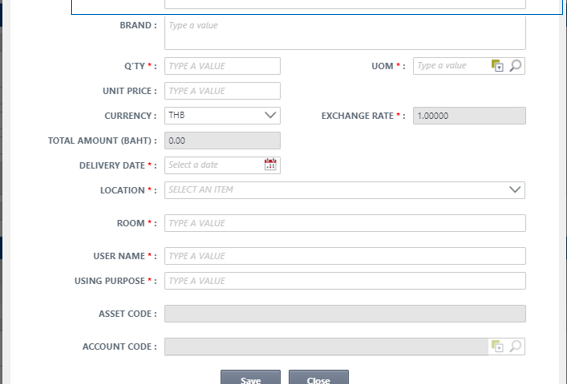Click the Account Code list icon
Screen dimensions: 567x384
coord(497,346)
